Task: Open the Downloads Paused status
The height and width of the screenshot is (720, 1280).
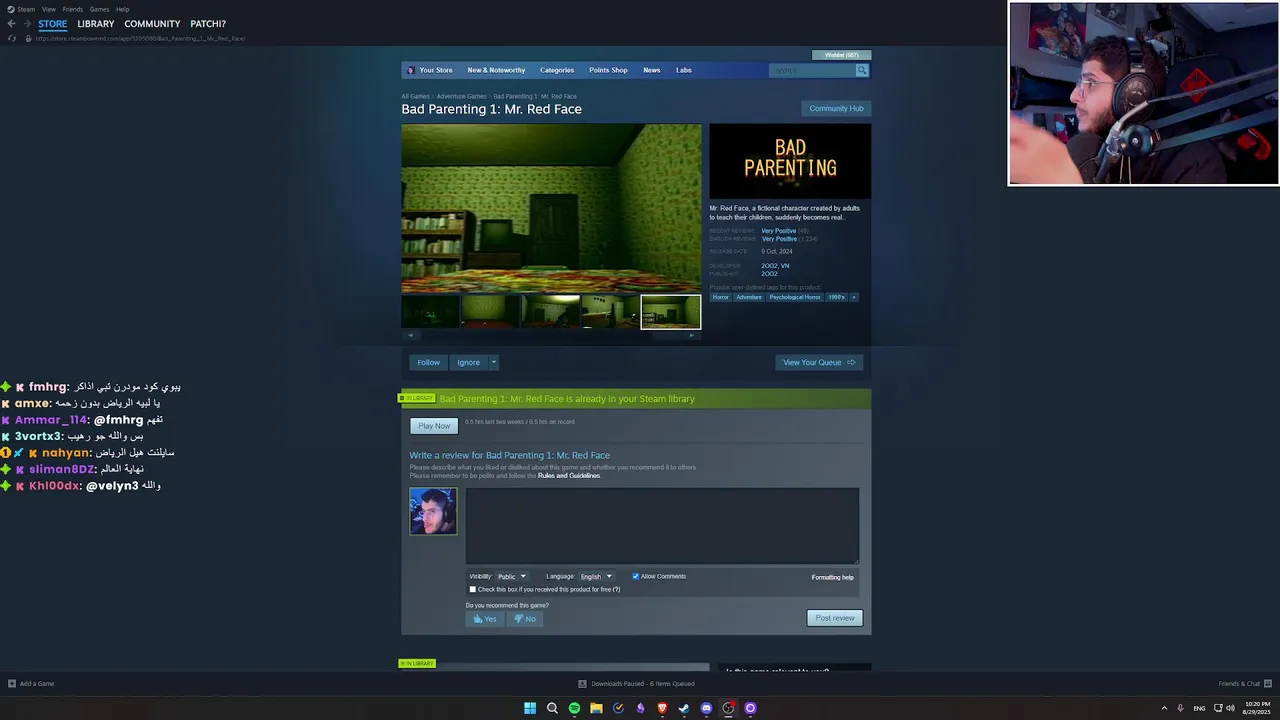Action: [x=636, y=684]
